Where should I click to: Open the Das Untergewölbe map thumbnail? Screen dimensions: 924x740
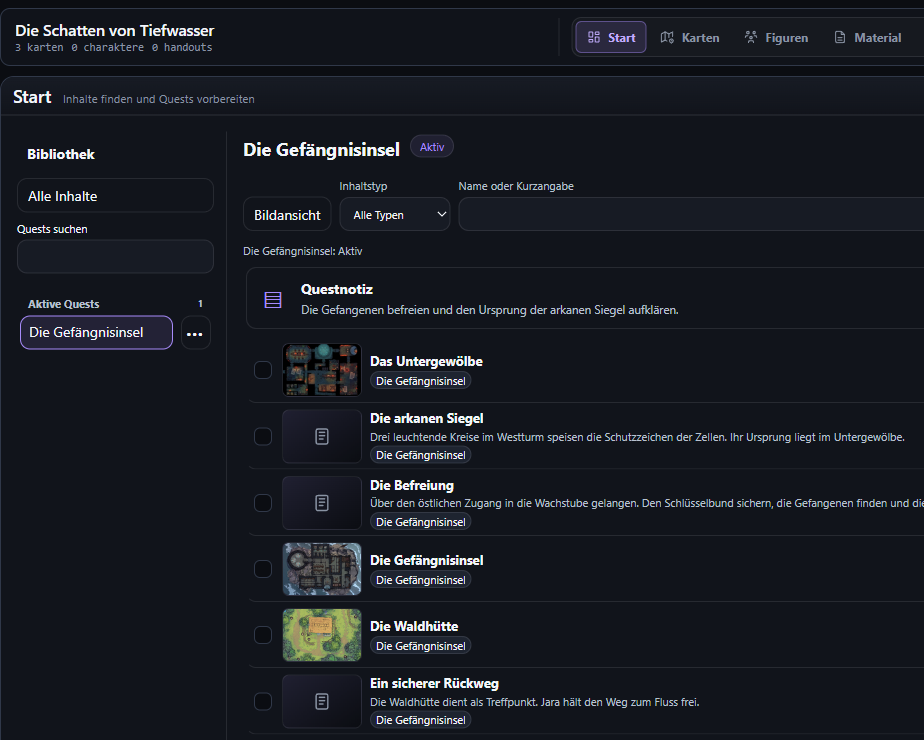pyautogui.click(x=322, y=370)
